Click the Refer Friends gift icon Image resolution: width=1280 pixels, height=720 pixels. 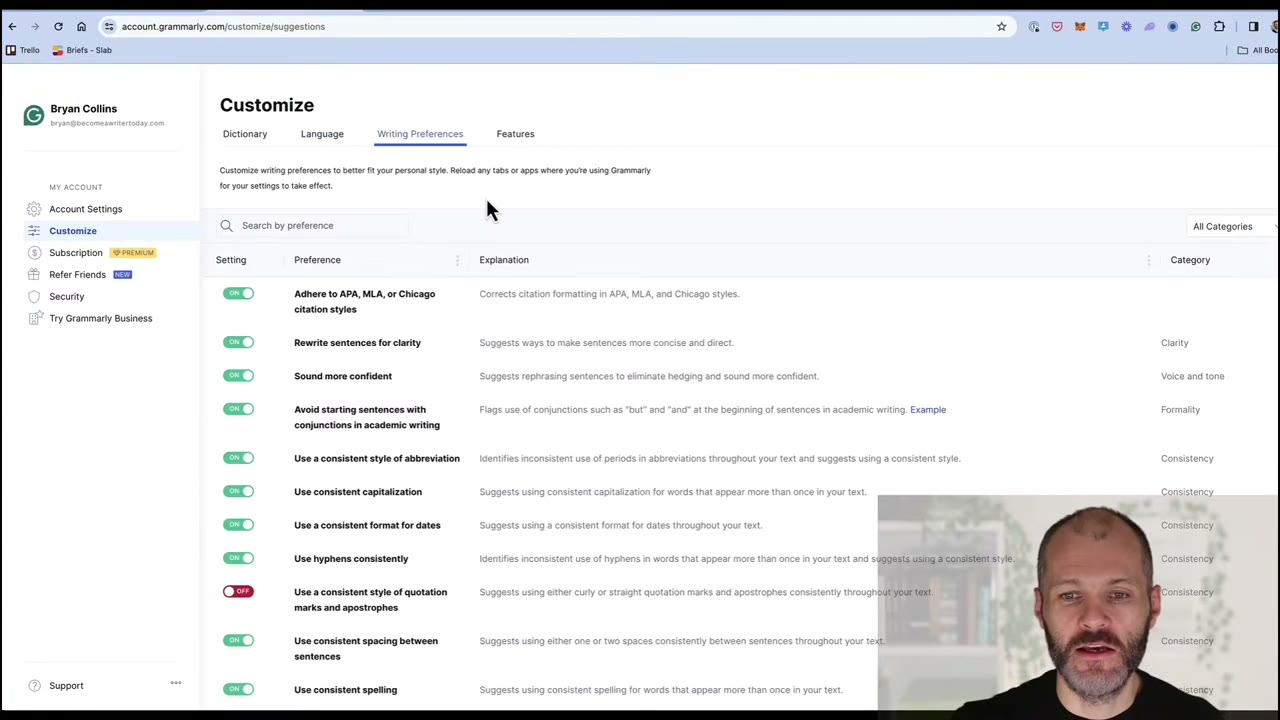[x=34, y=275]
